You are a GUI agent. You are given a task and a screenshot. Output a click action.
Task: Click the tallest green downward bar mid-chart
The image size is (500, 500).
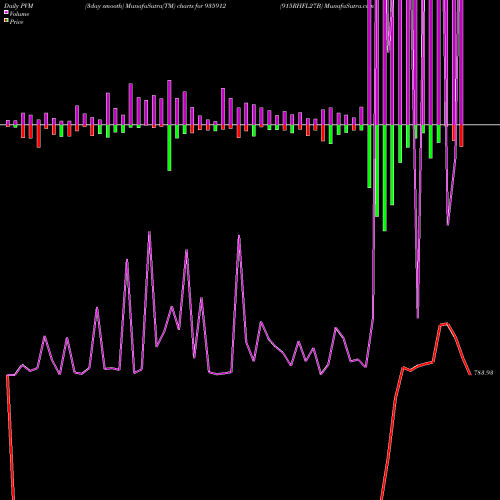coord(169,148)
